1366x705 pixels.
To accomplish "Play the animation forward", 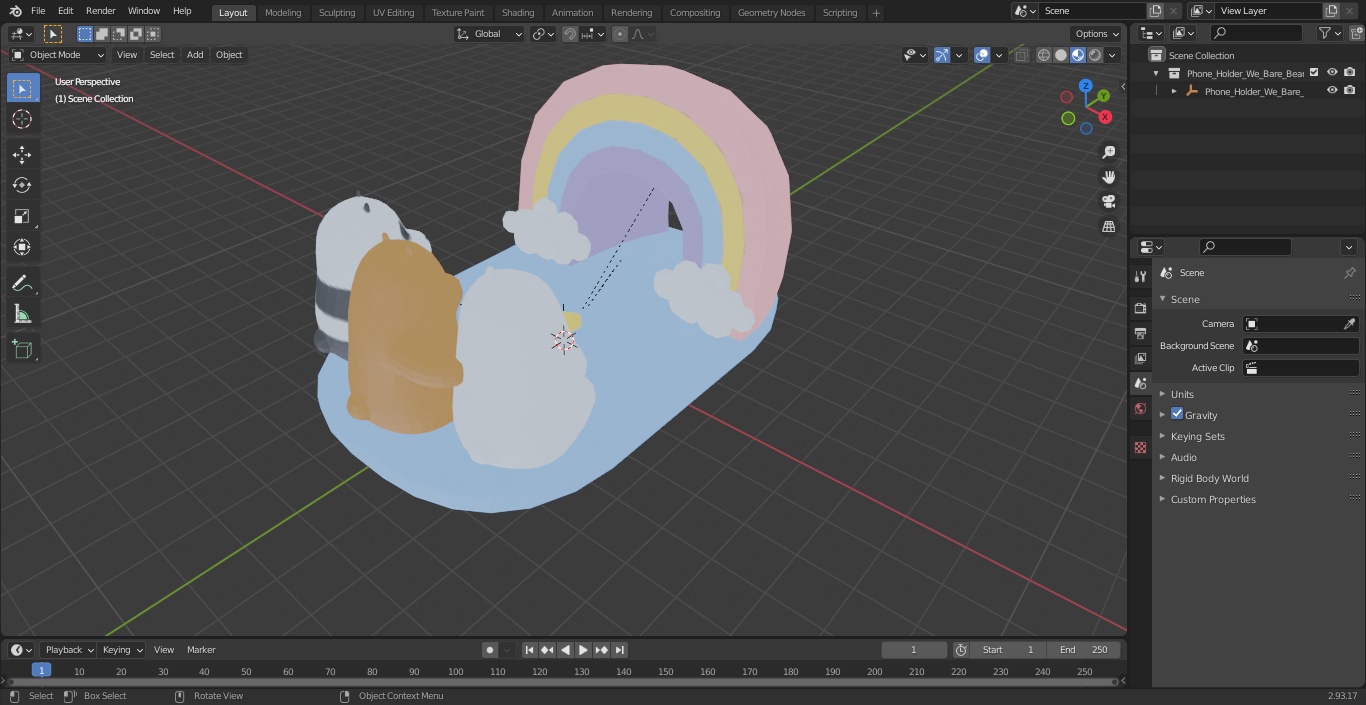I will click(x=583, y=650).
